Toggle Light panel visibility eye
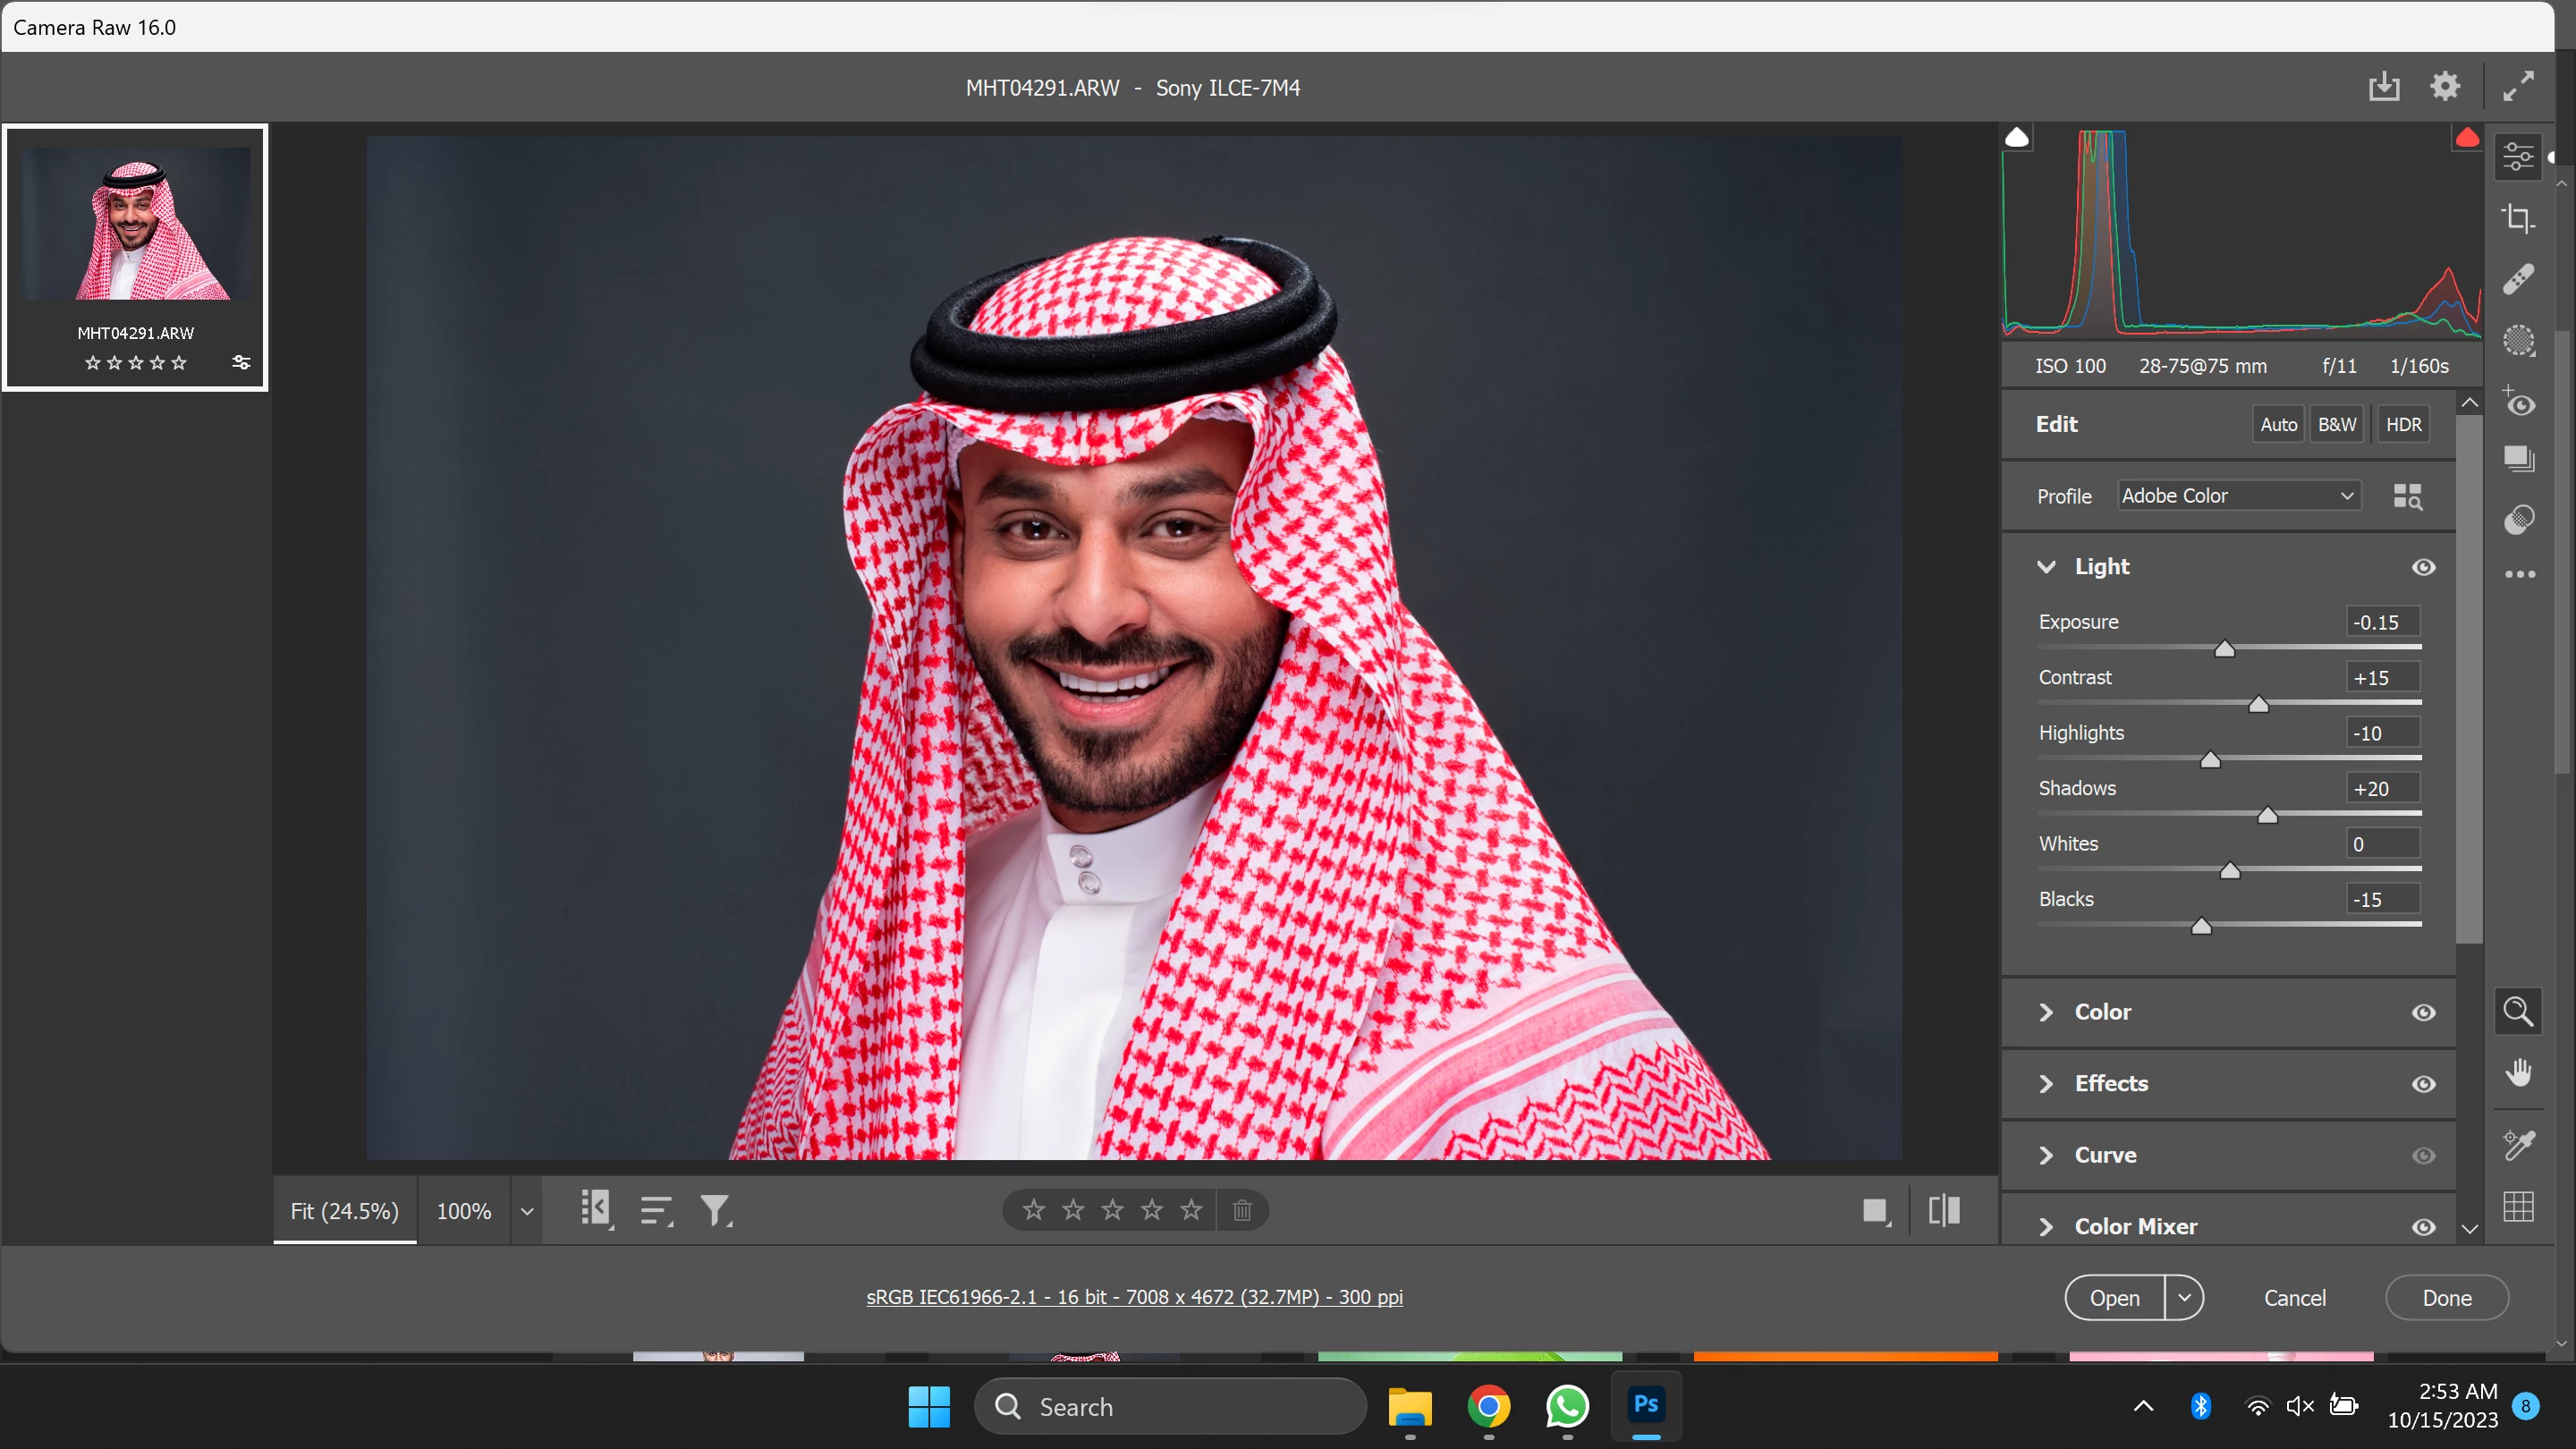This screenshot has height=1449, width=2576. tap(2423, 567)
